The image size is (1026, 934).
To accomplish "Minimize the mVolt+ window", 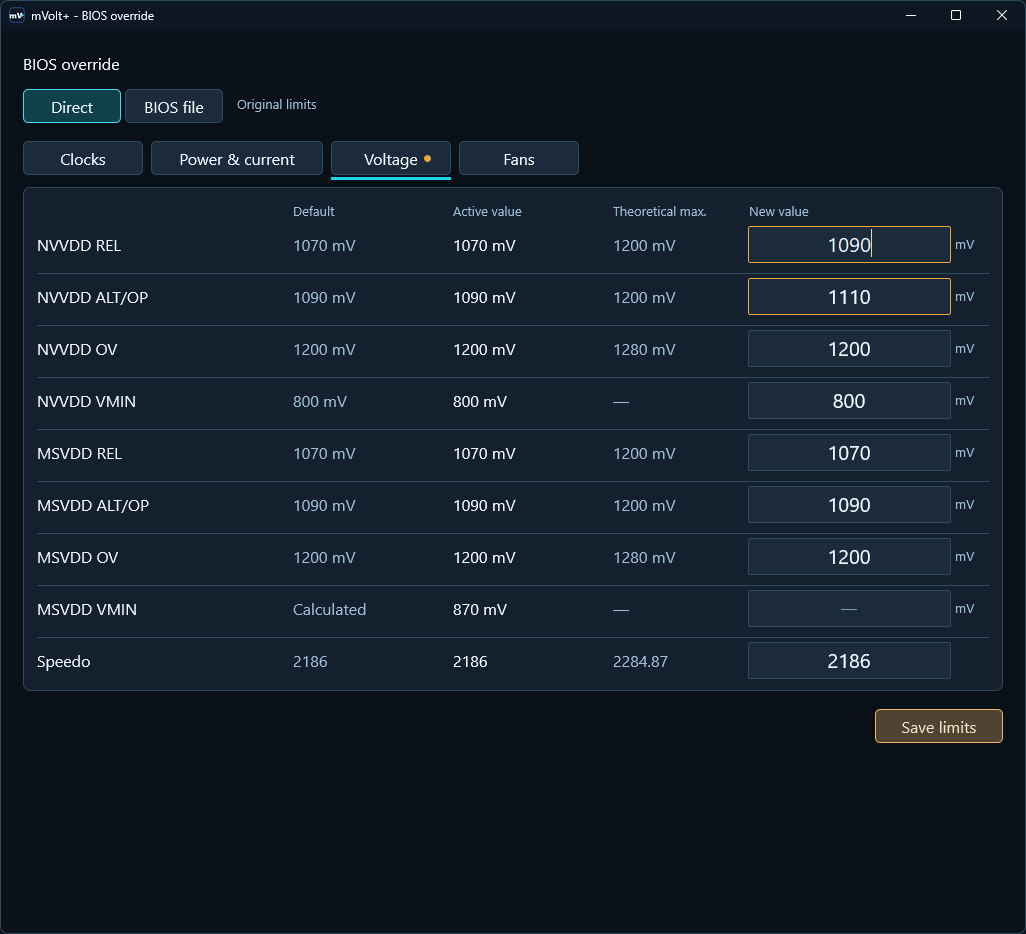I will pos(910,15).
